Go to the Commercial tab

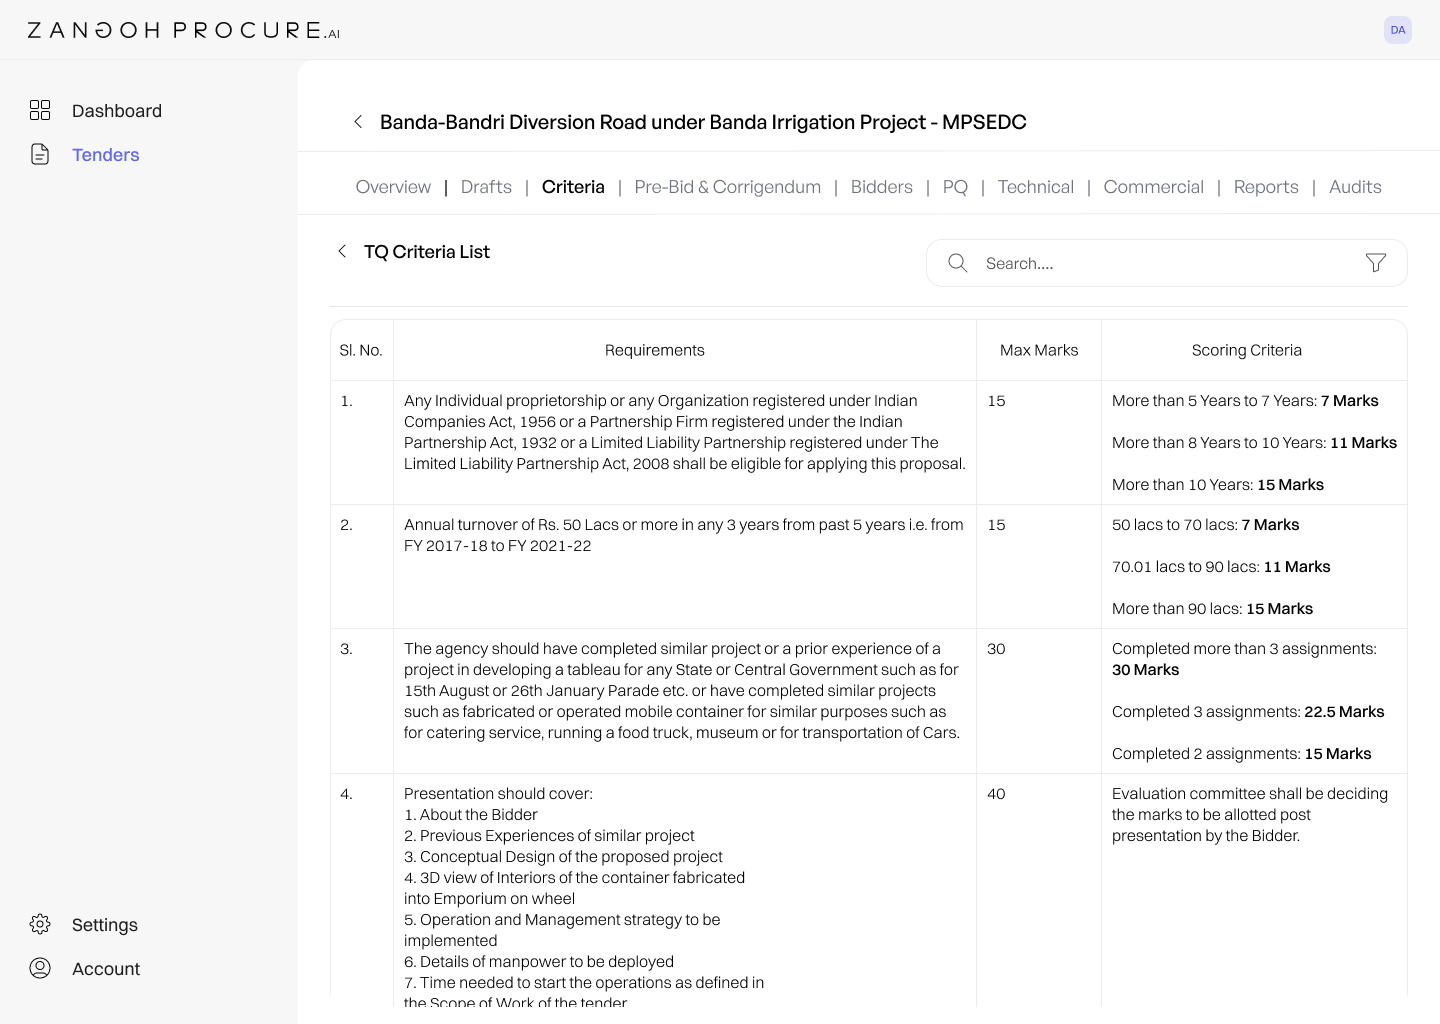pyautogui.click(x=1153, y=187)
